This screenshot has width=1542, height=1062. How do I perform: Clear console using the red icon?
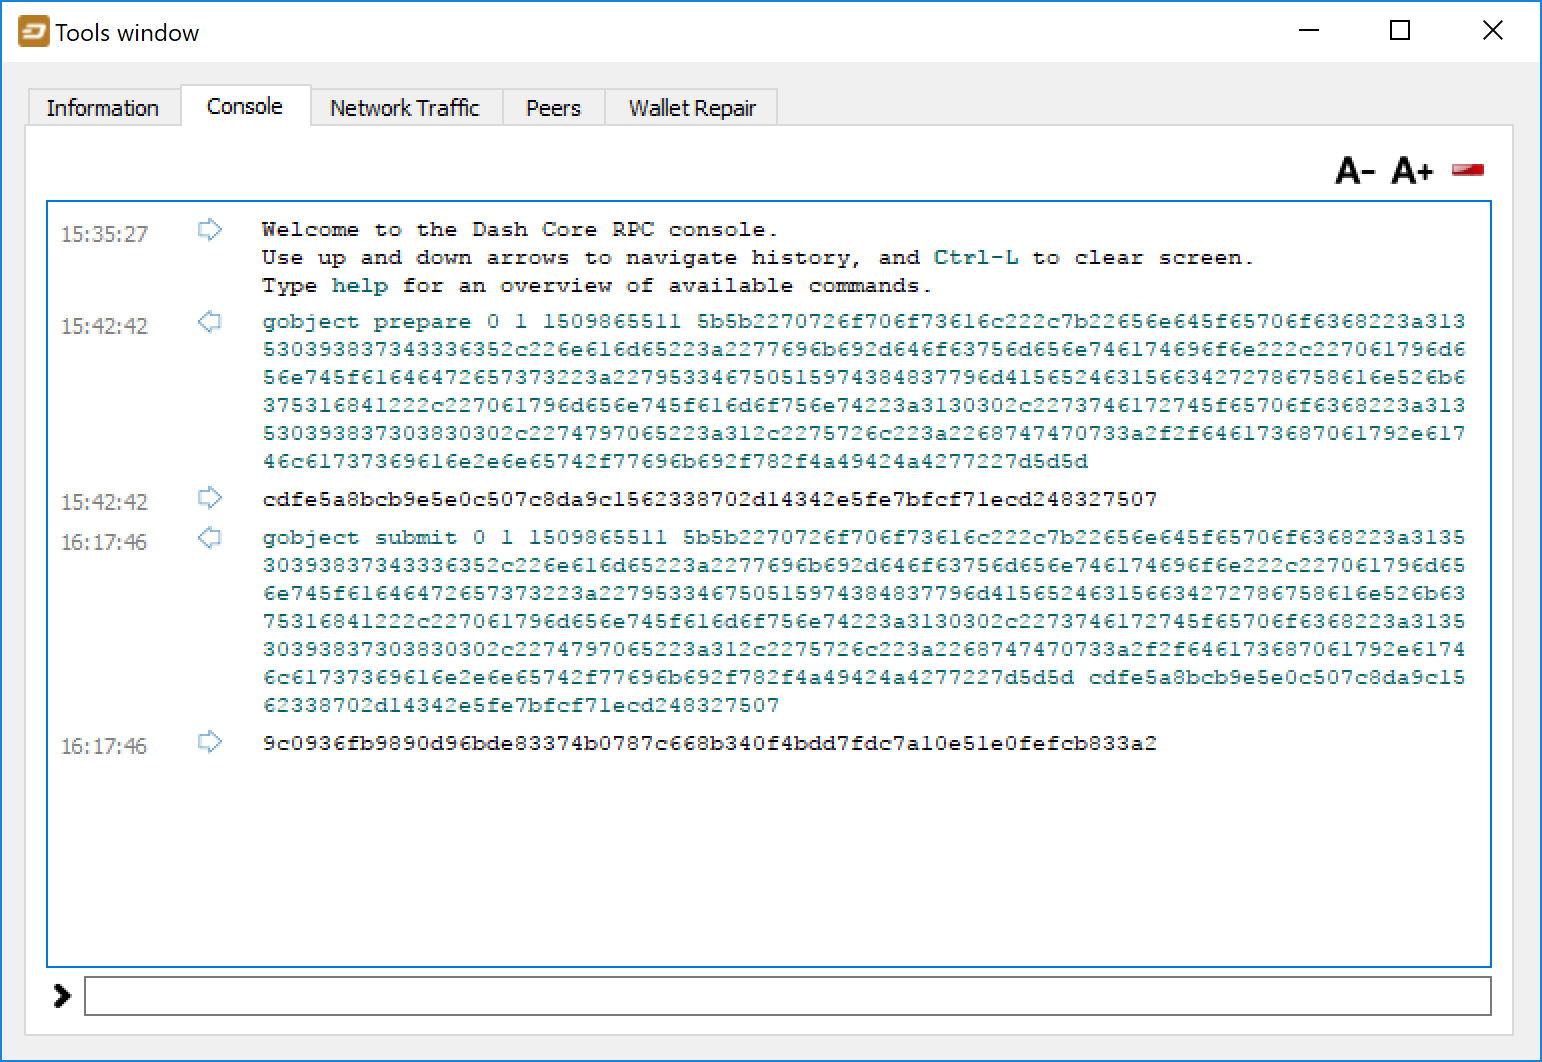(1467, 170)
